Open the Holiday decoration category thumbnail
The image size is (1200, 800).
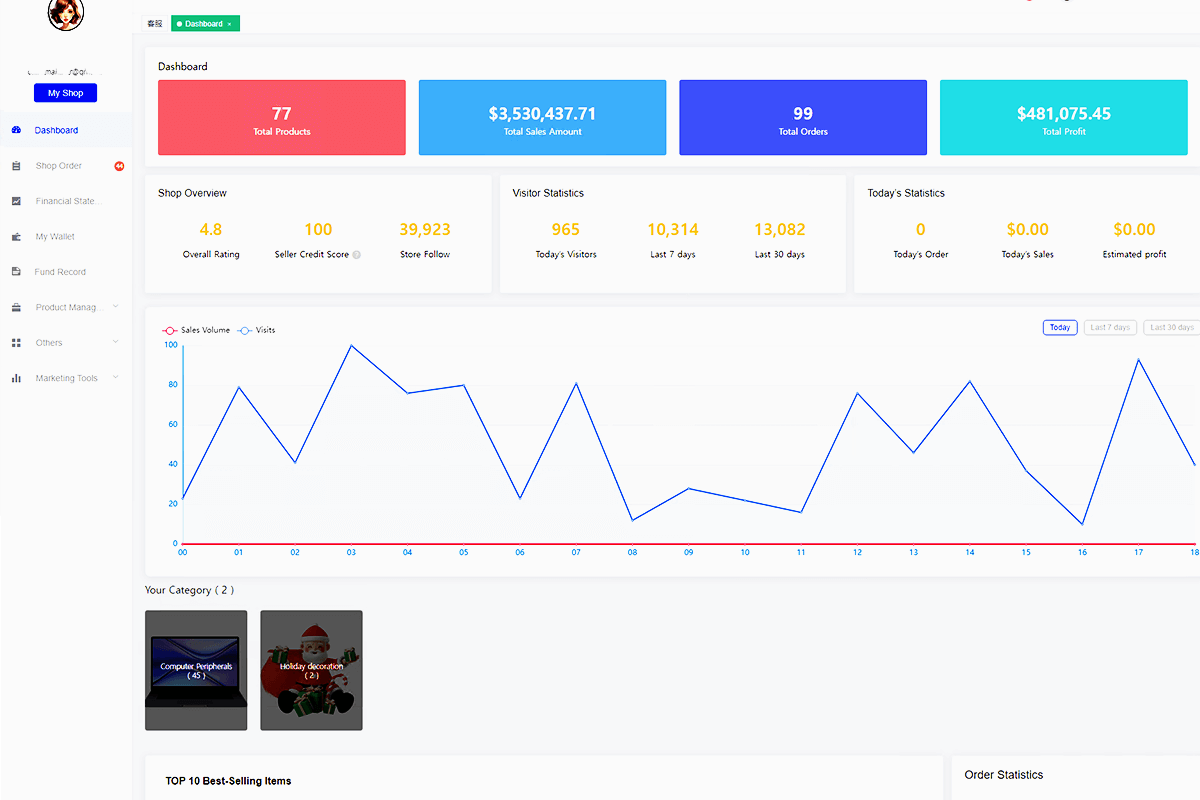point(311,670)
